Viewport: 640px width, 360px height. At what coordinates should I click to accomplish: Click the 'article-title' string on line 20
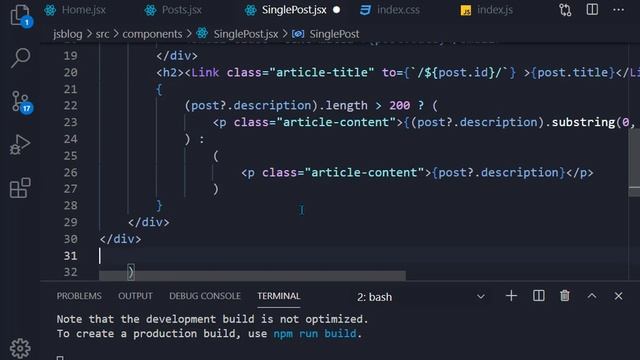(321, 72)
